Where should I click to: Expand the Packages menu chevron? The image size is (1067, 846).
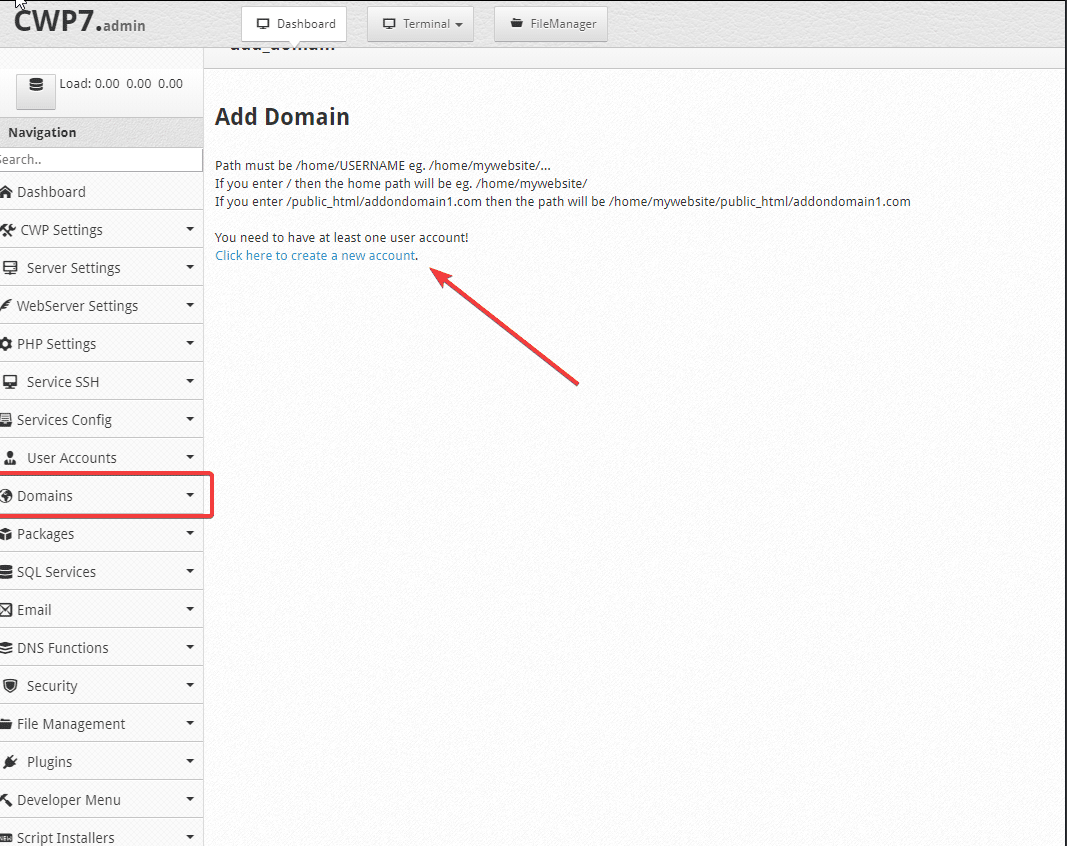coord(189,533)
